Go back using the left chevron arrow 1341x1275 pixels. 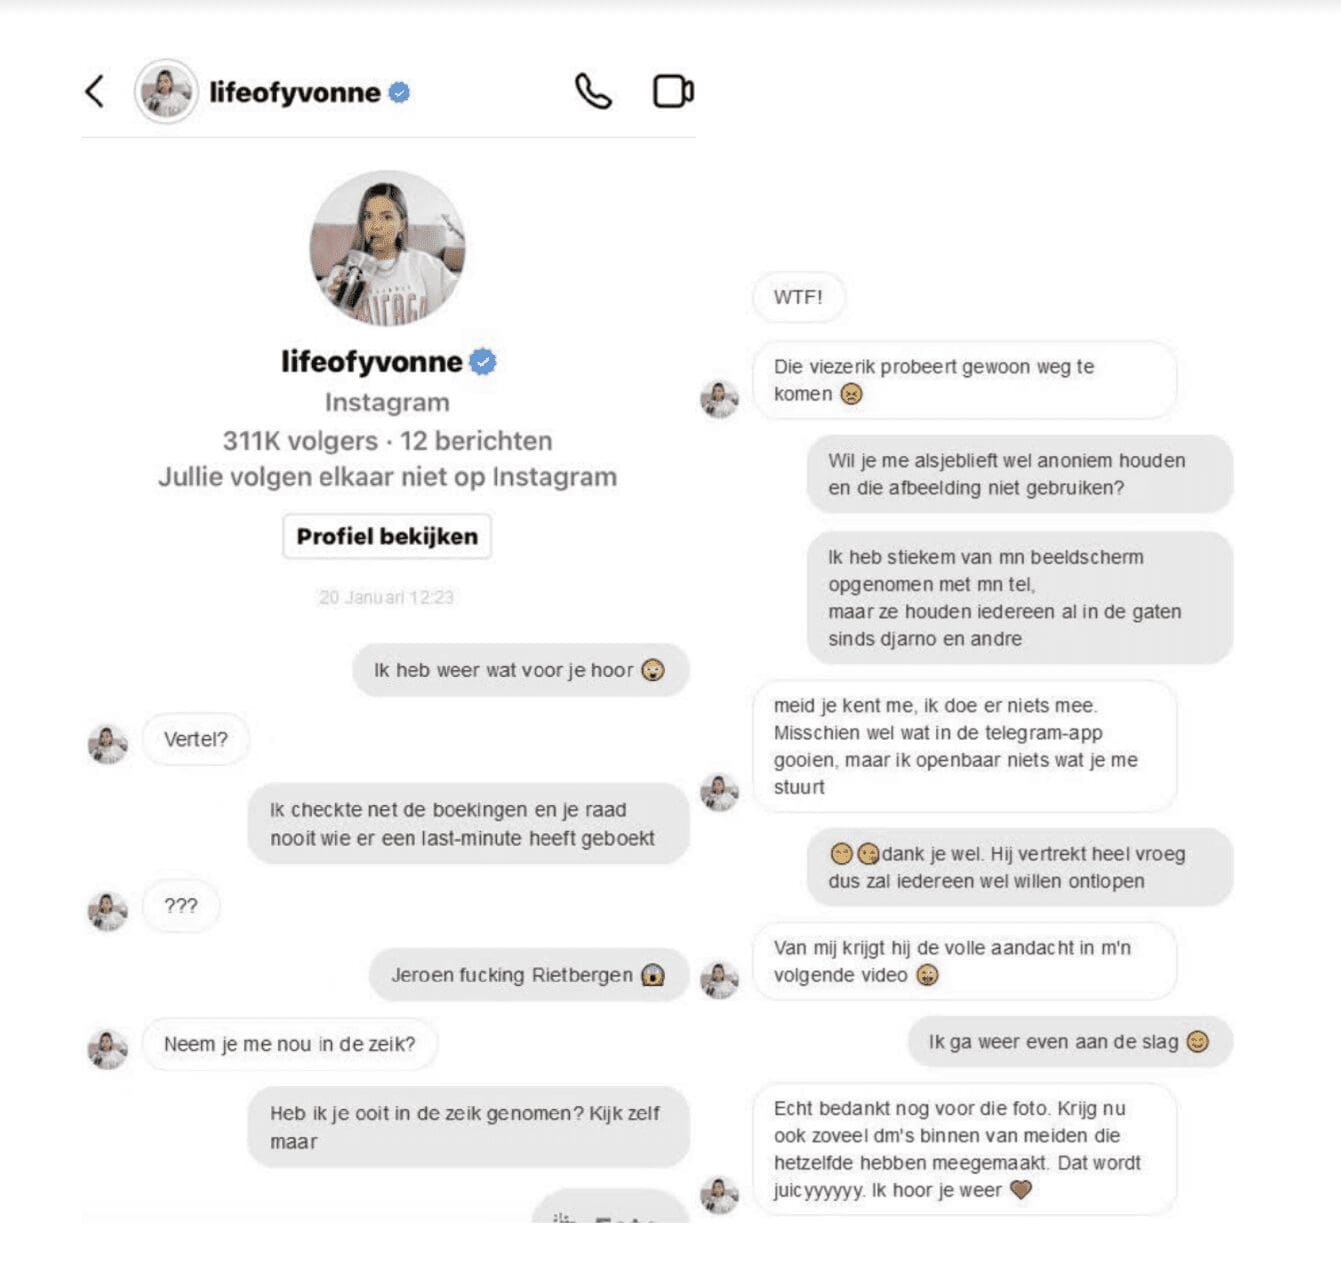[95, 91]
